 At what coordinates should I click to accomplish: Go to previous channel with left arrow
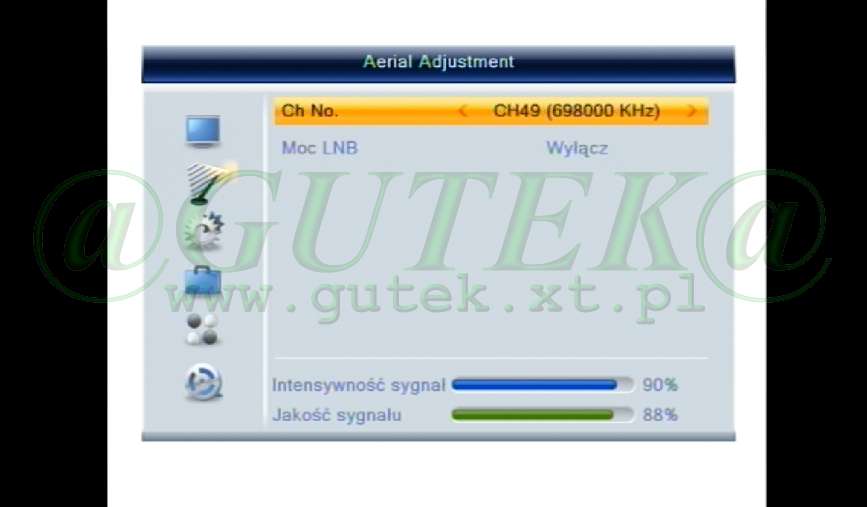pyautogui.click(x=463, y=111)
